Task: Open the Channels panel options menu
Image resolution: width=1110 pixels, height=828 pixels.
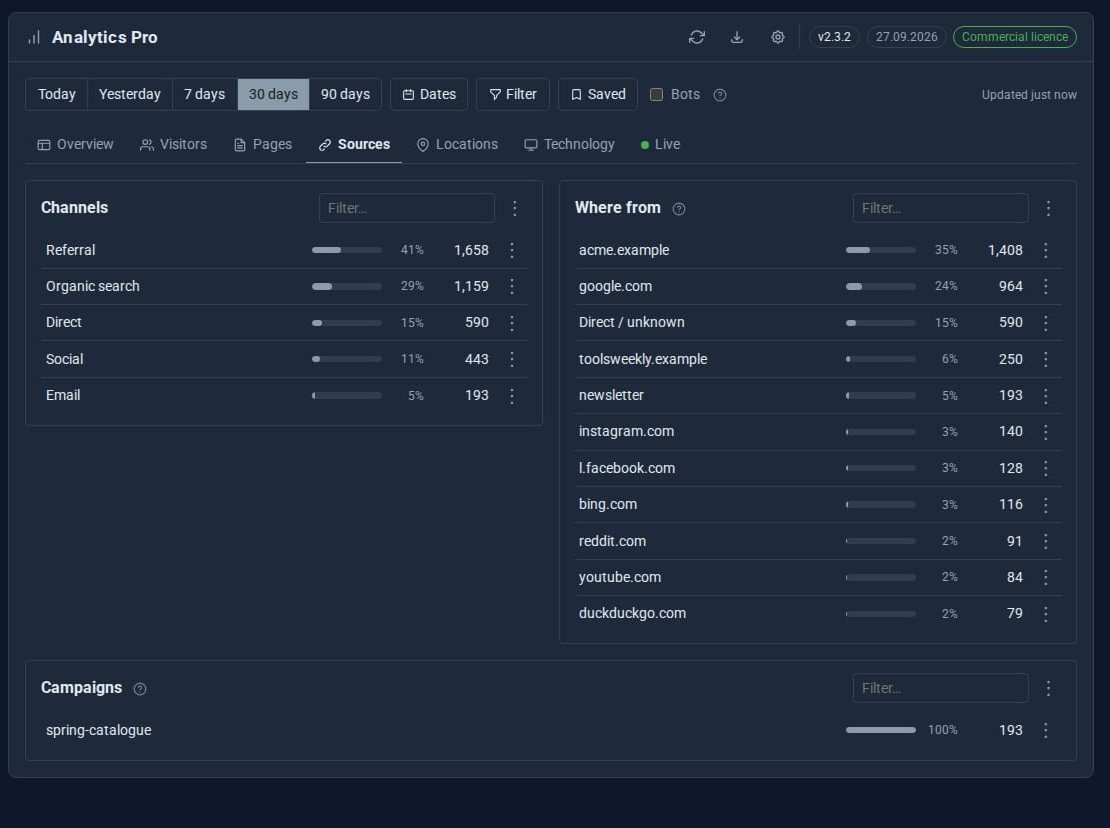Action: pyautogui.click(x=515, y=208)
